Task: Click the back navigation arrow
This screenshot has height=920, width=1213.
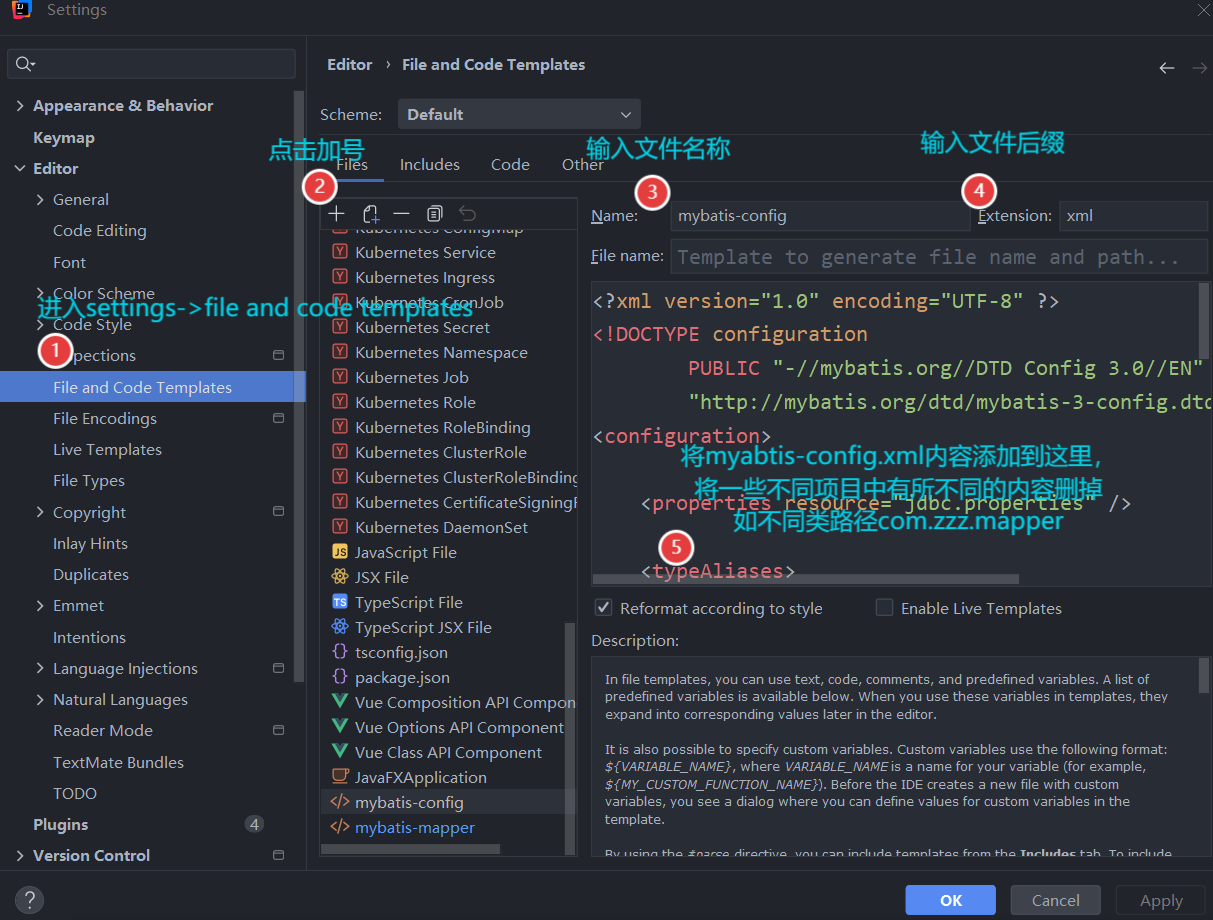Action: [x=1167, y=68]
